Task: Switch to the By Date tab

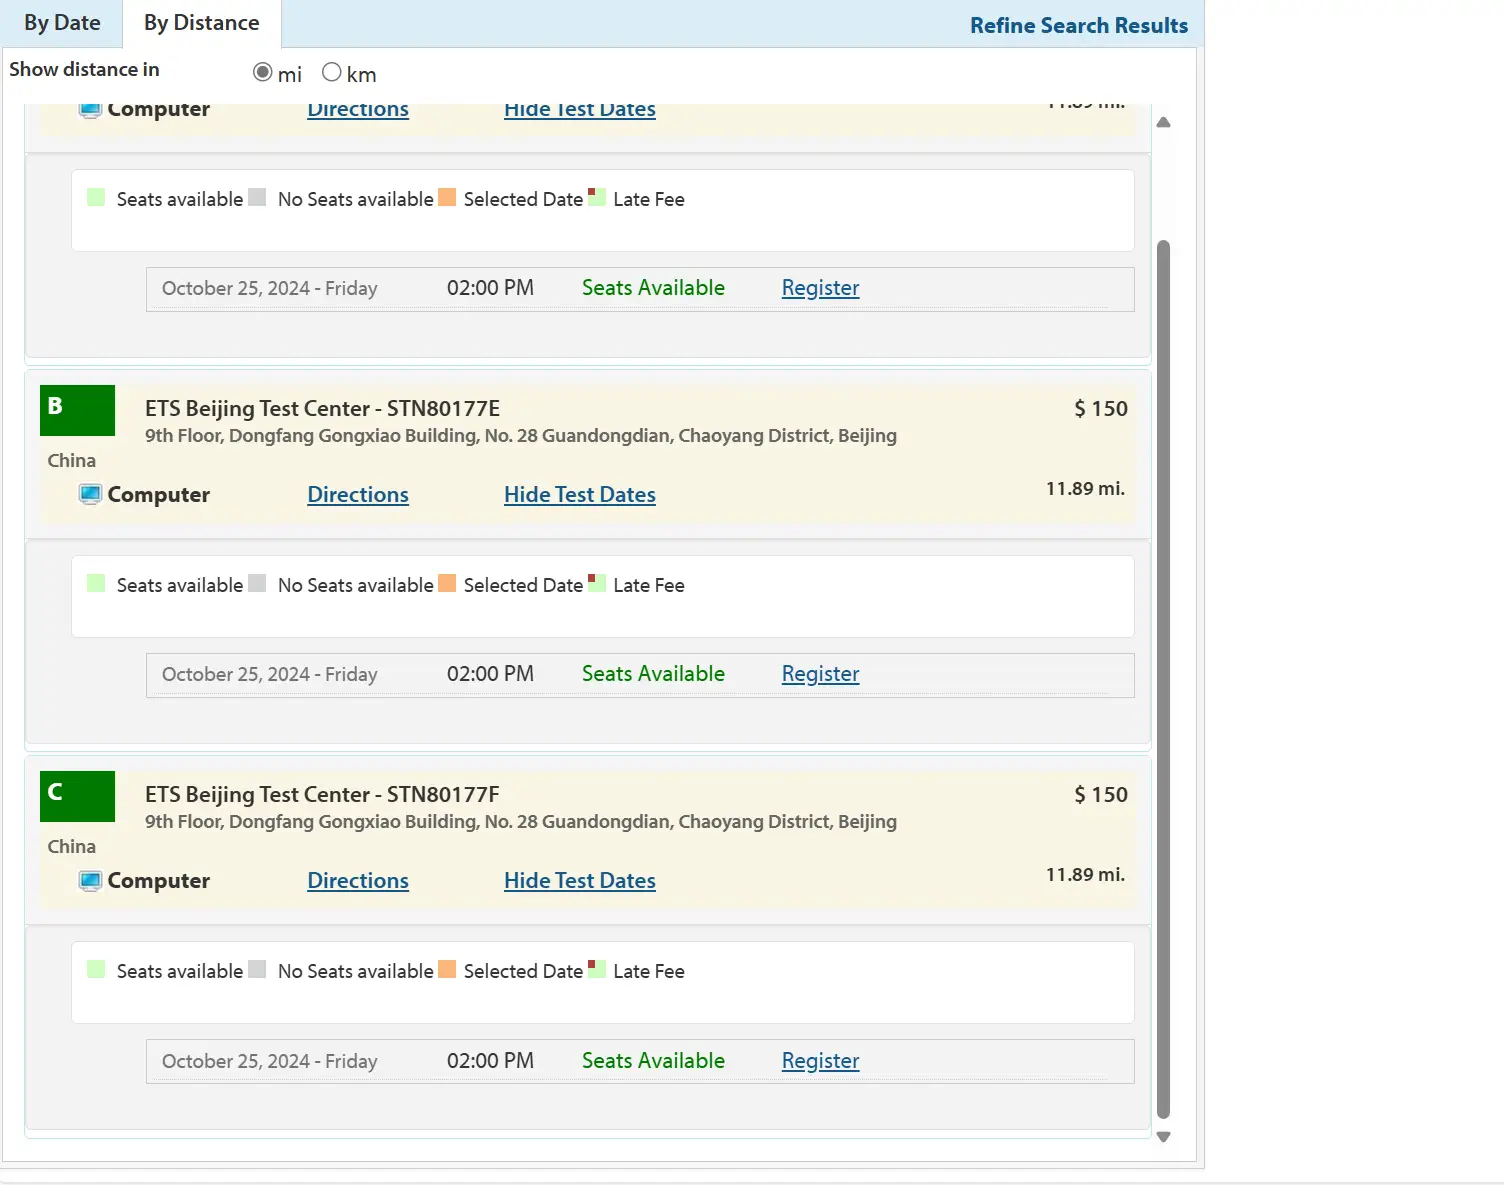Action: pos(62,23)
